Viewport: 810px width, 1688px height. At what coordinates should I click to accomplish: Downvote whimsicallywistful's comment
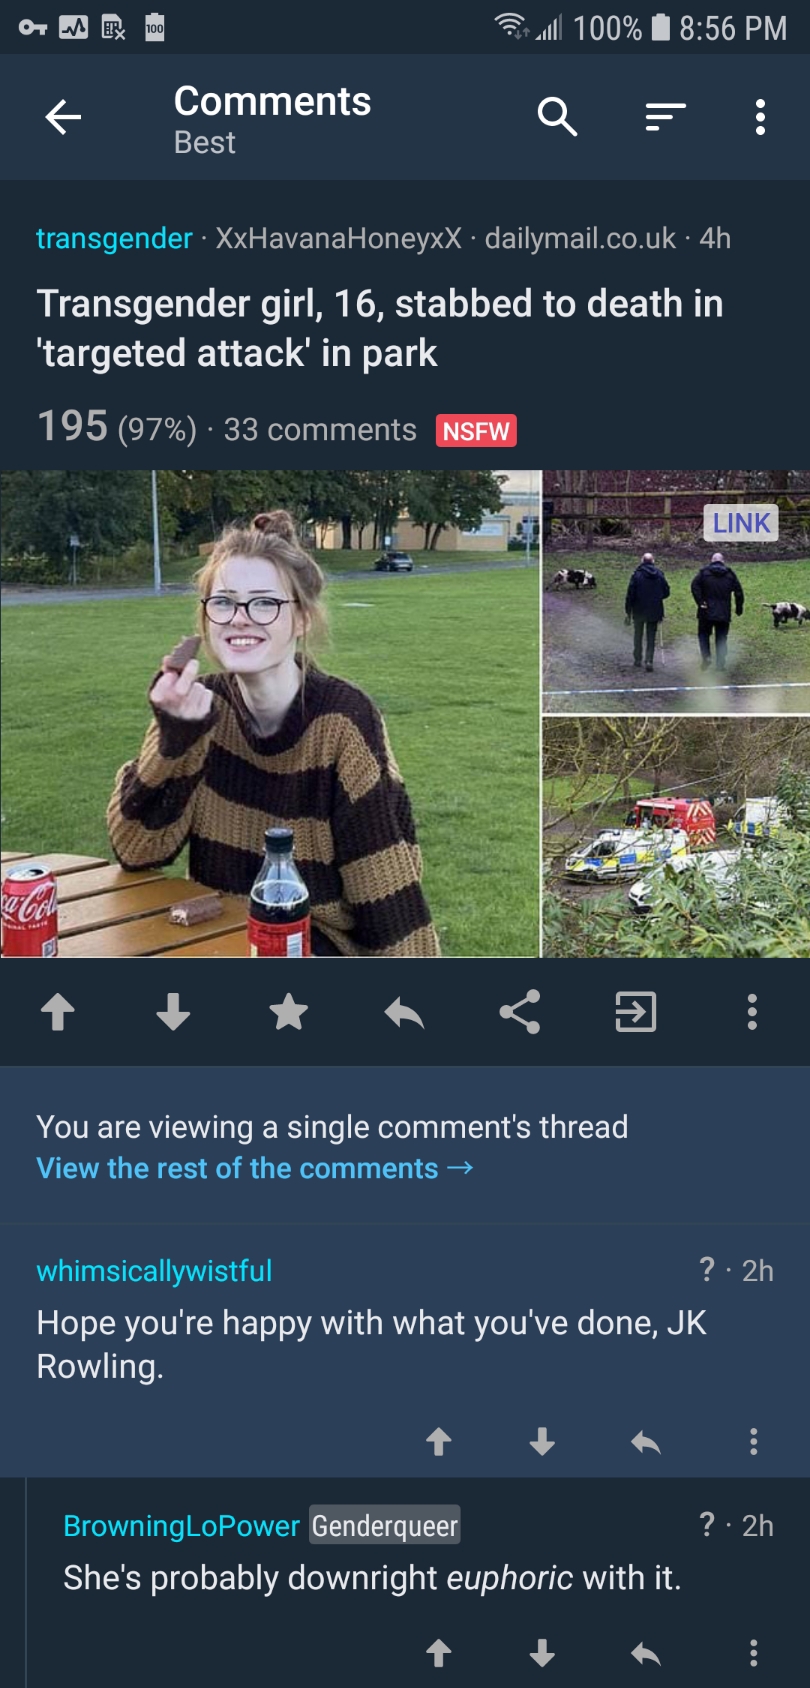point(542,1441)
